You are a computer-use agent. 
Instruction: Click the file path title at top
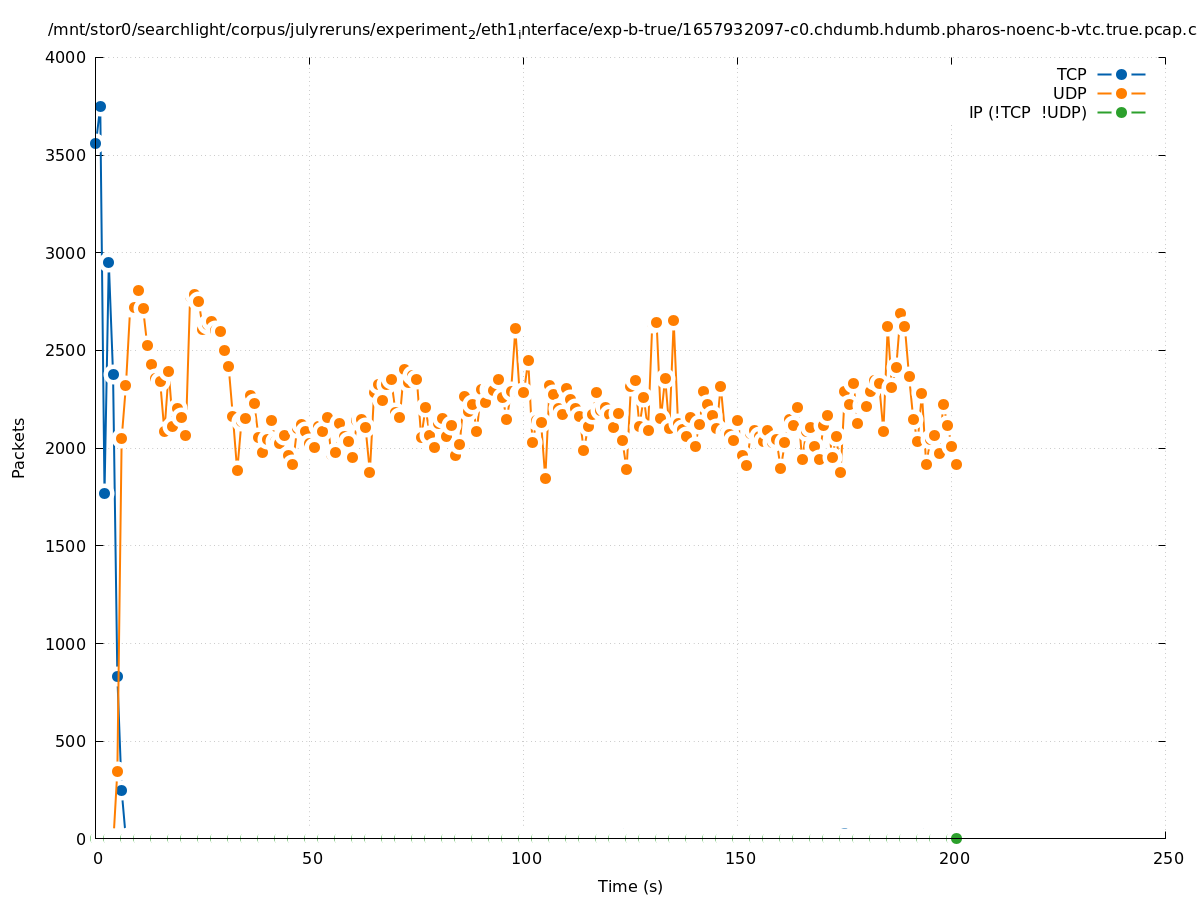pyautogui.click(x=622, y=30)
